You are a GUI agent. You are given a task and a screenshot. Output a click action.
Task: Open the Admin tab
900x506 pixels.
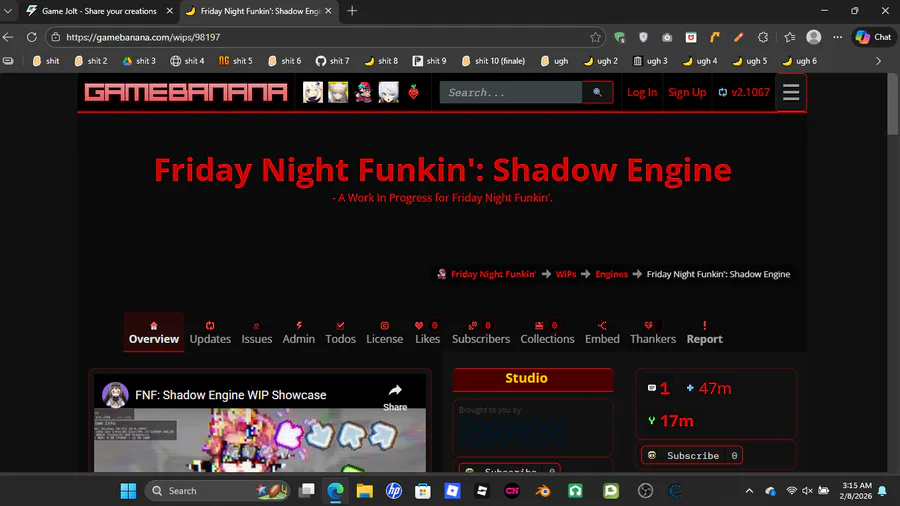298,333
